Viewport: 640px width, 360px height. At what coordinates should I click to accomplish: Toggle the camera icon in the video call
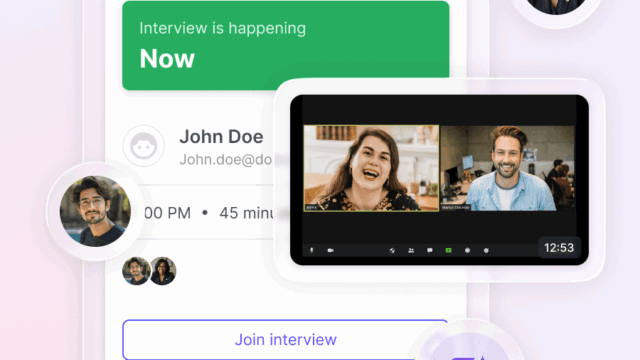[x=331, y=250]
